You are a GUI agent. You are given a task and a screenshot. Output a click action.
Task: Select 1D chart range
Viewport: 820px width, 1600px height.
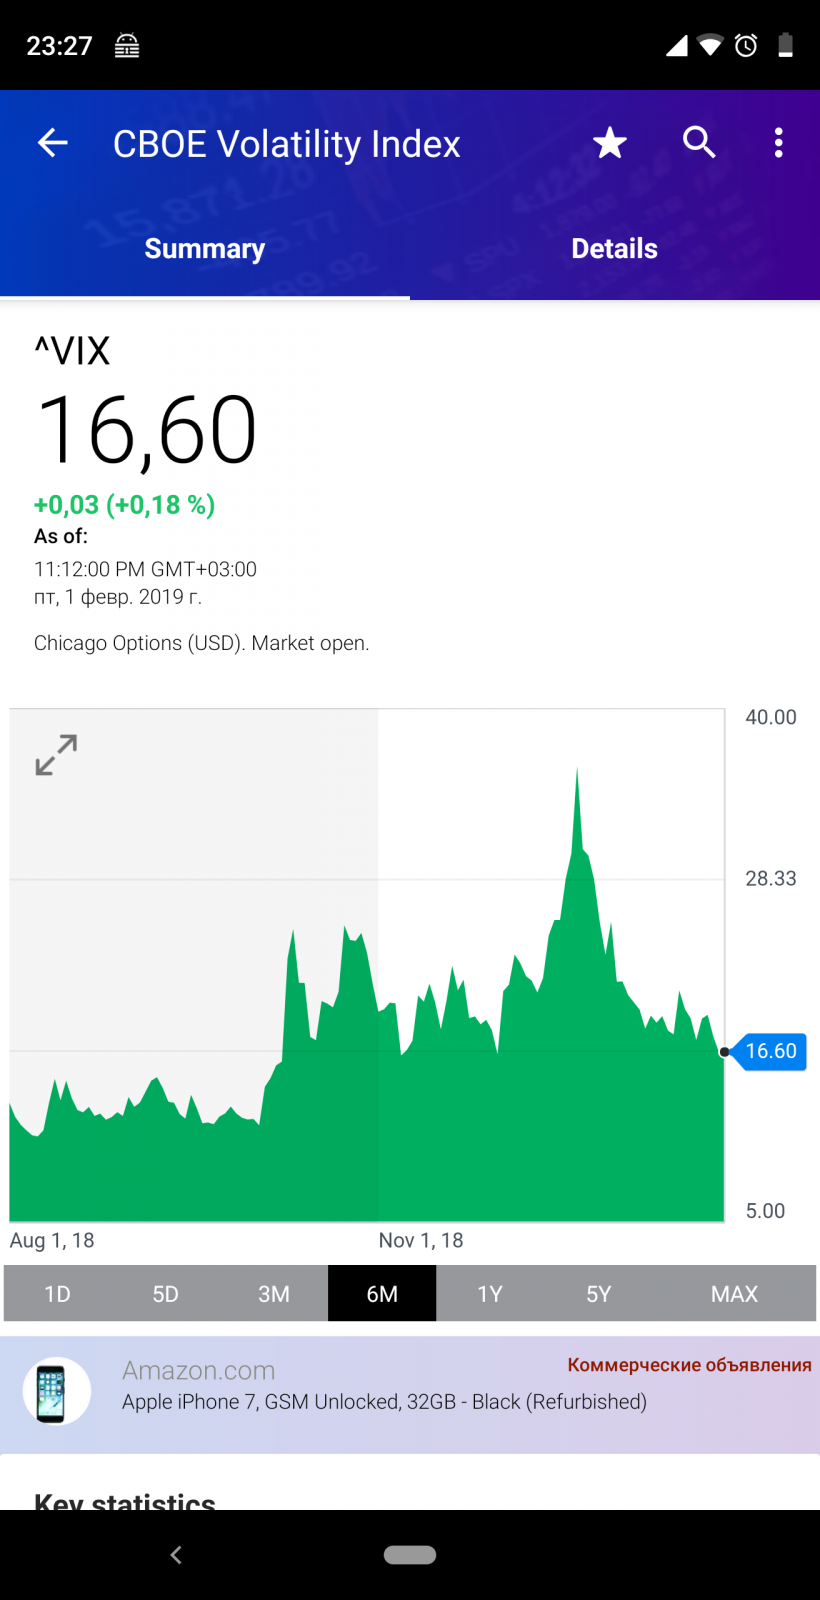point(57,1294)
